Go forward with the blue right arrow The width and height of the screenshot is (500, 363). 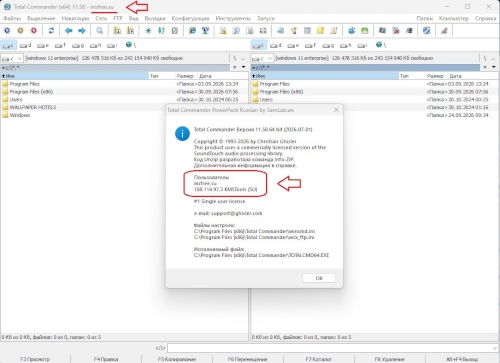pyautogui.click(x=82, y=31)
